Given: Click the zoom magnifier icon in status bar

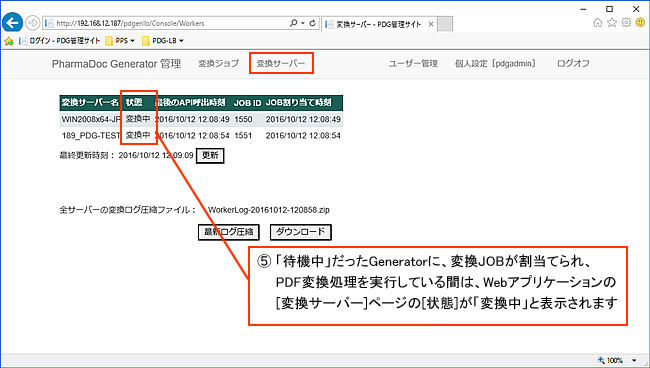Looking at the screenshot, I should coord(601,360).
